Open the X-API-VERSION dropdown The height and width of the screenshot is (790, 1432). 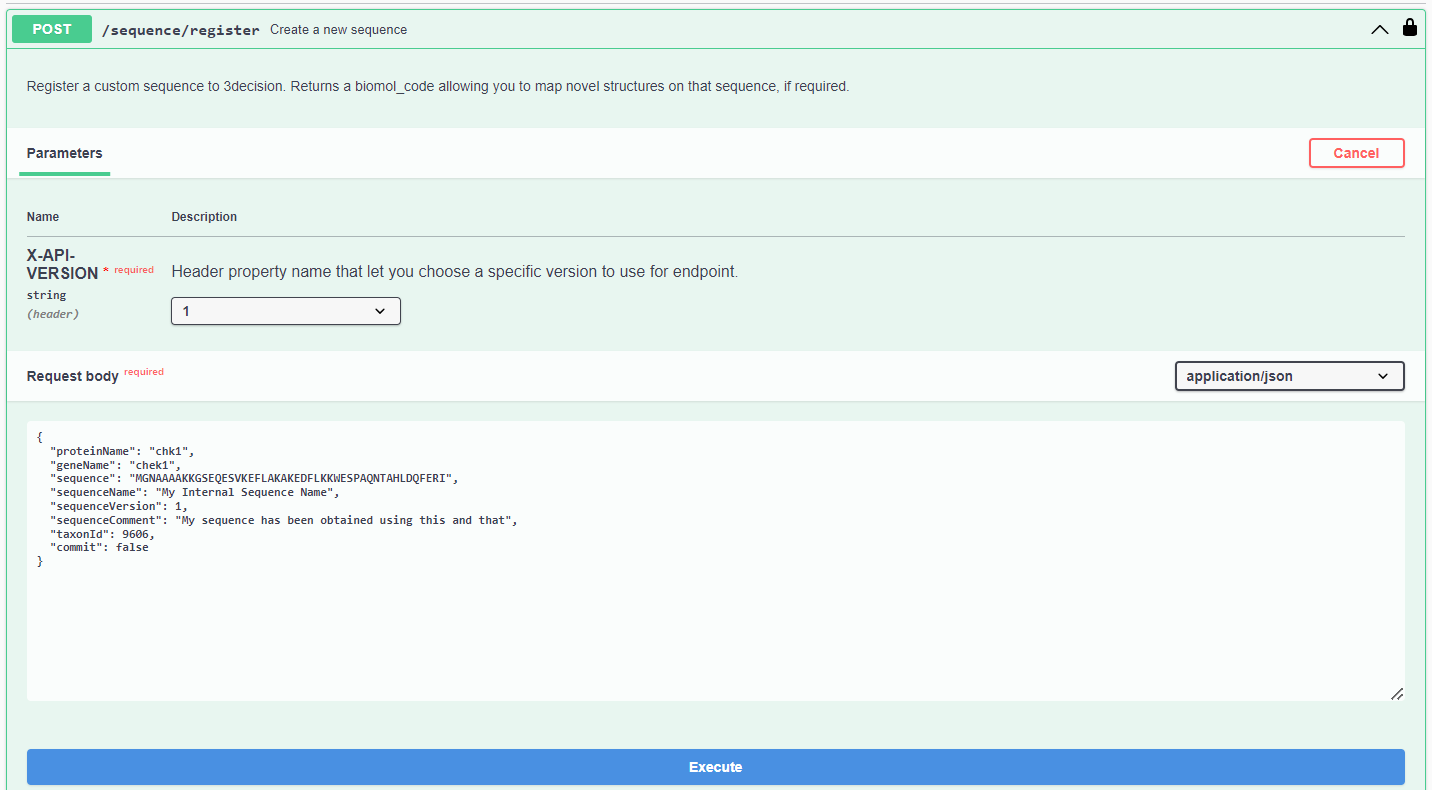tap(286, 311)
